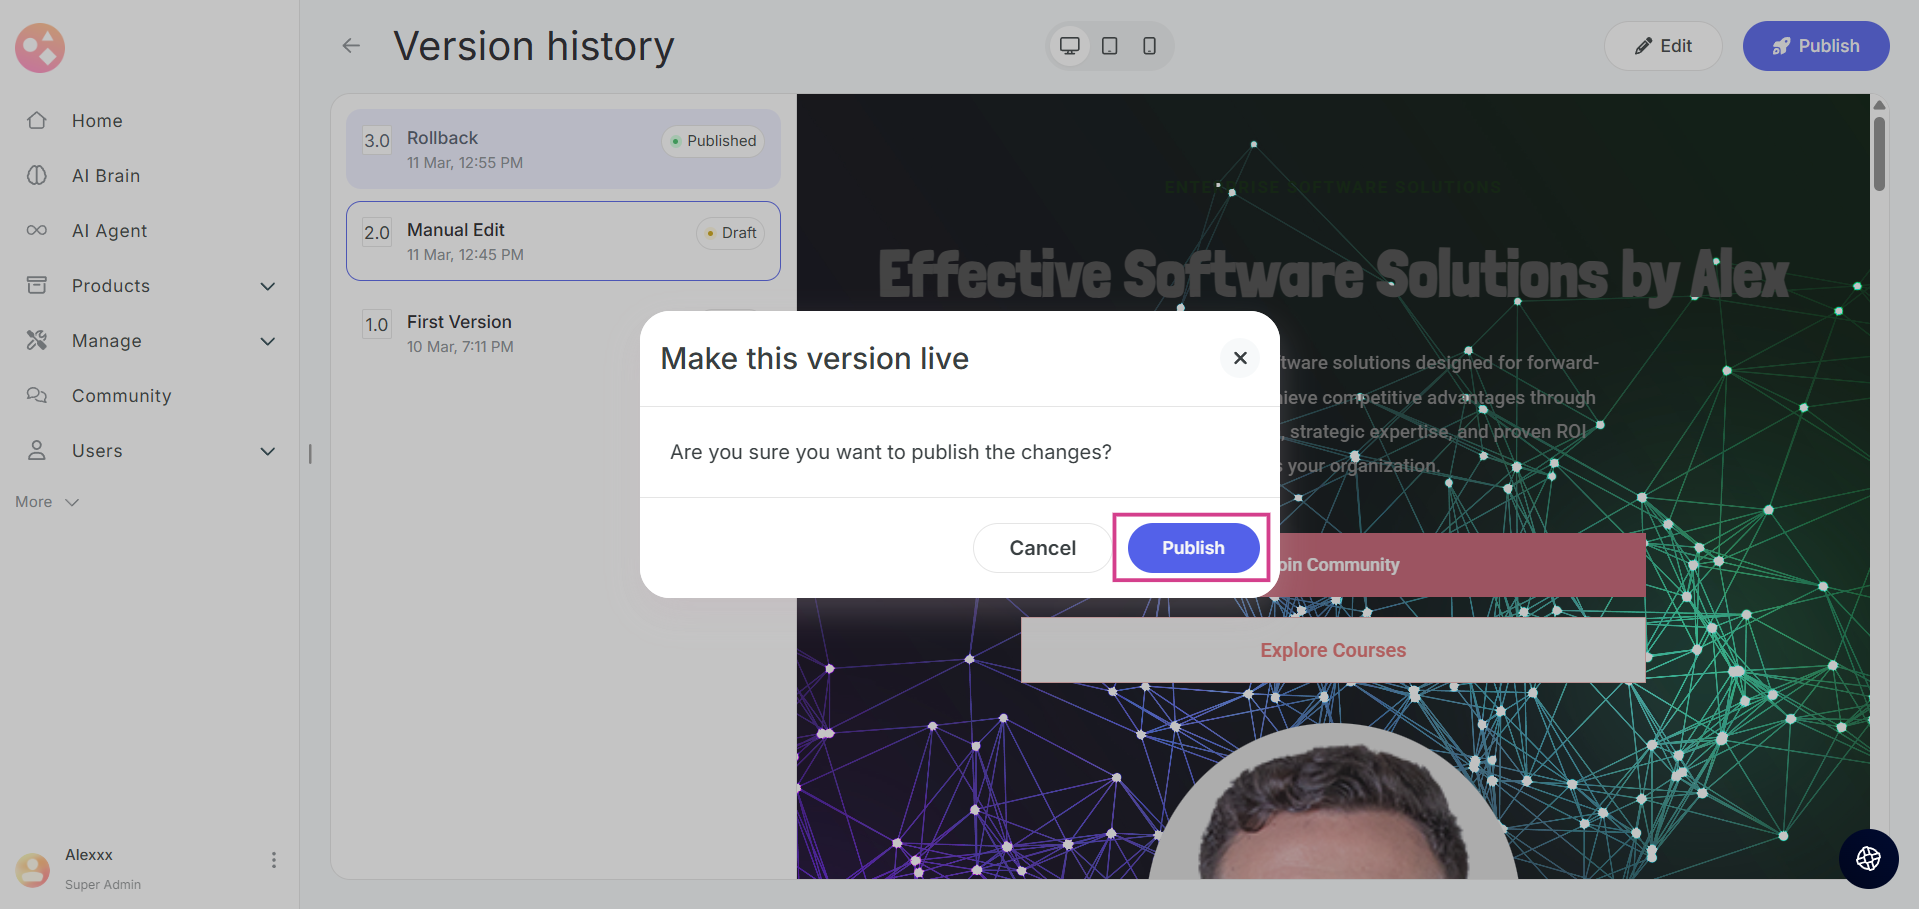Confirm with the dialog Publish button

tap(1193, 548)
